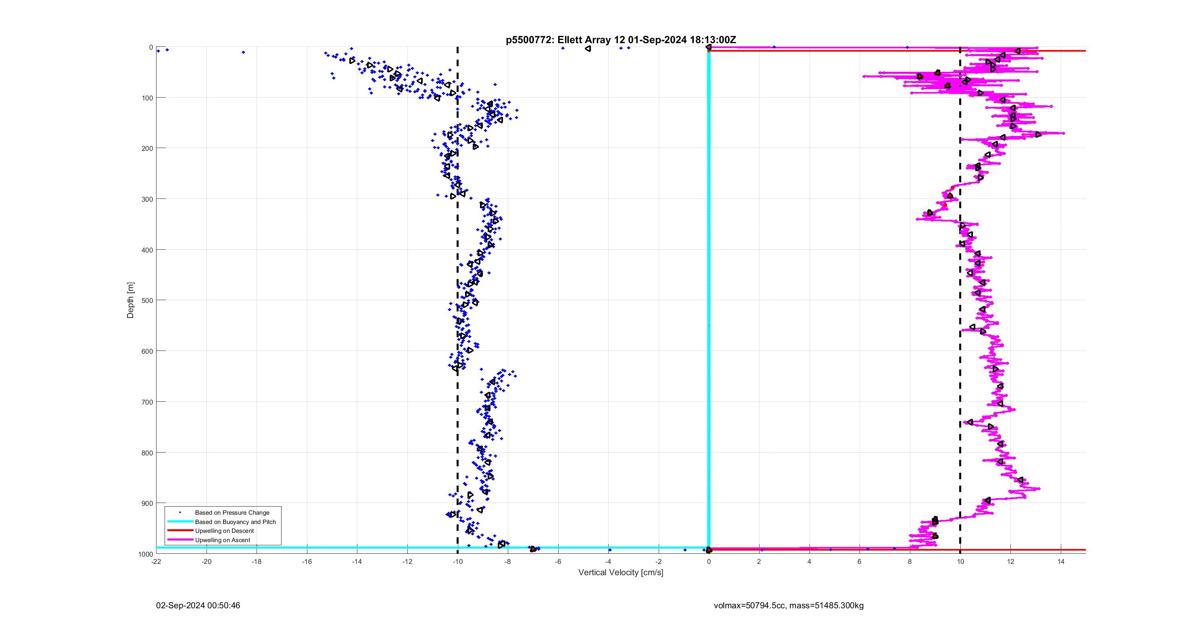The image size is (1200, 622).
Task: Click the red line swatch in the legend
Action: coord(179,531)
